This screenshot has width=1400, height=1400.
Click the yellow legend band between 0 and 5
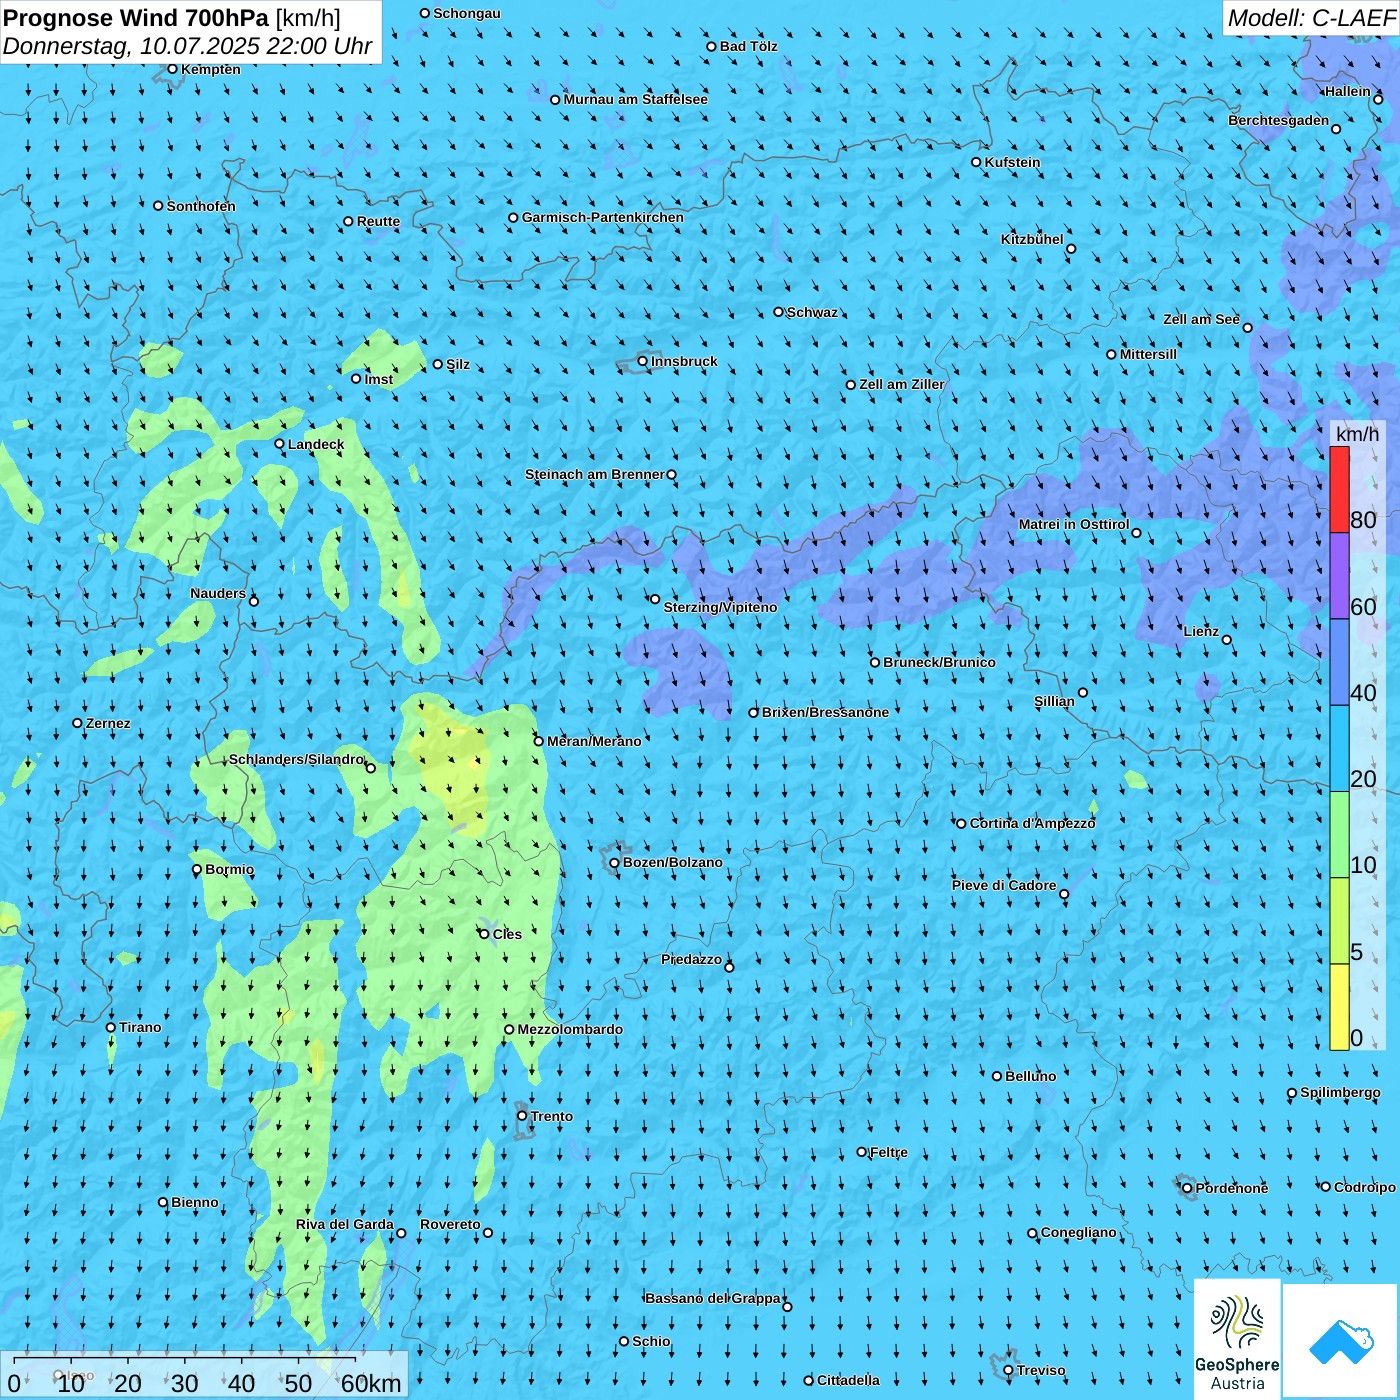(1339, 1007)
